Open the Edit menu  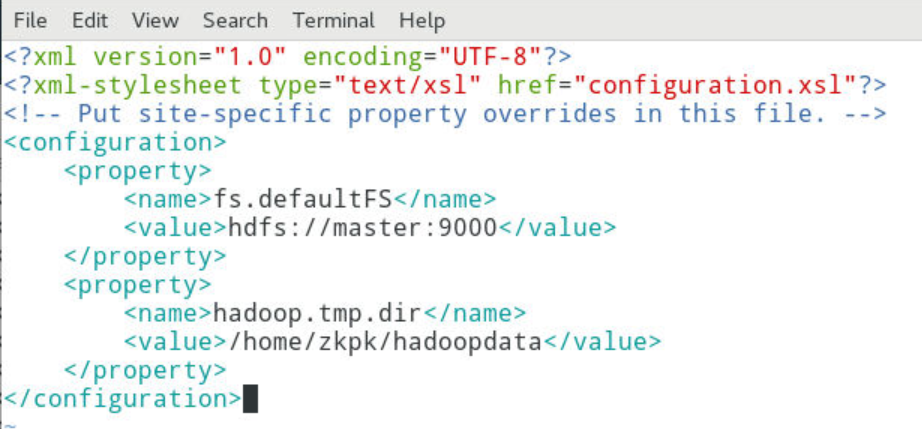(89, 21)
